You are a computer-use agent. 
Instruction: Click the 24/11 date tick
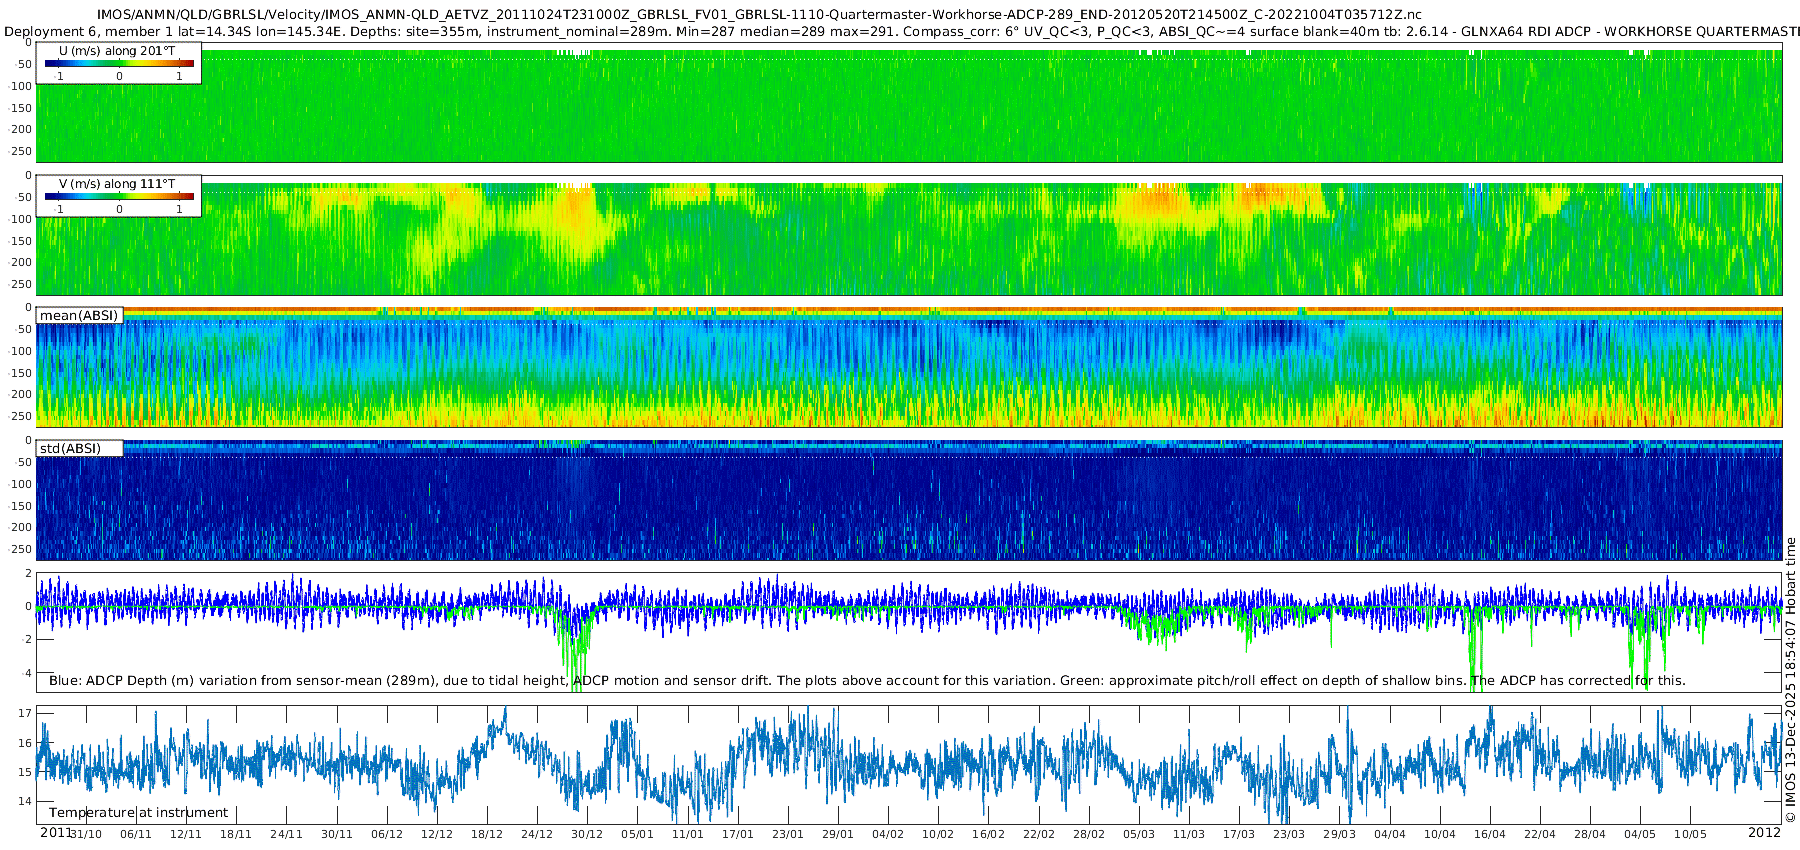tap(286, 834)
